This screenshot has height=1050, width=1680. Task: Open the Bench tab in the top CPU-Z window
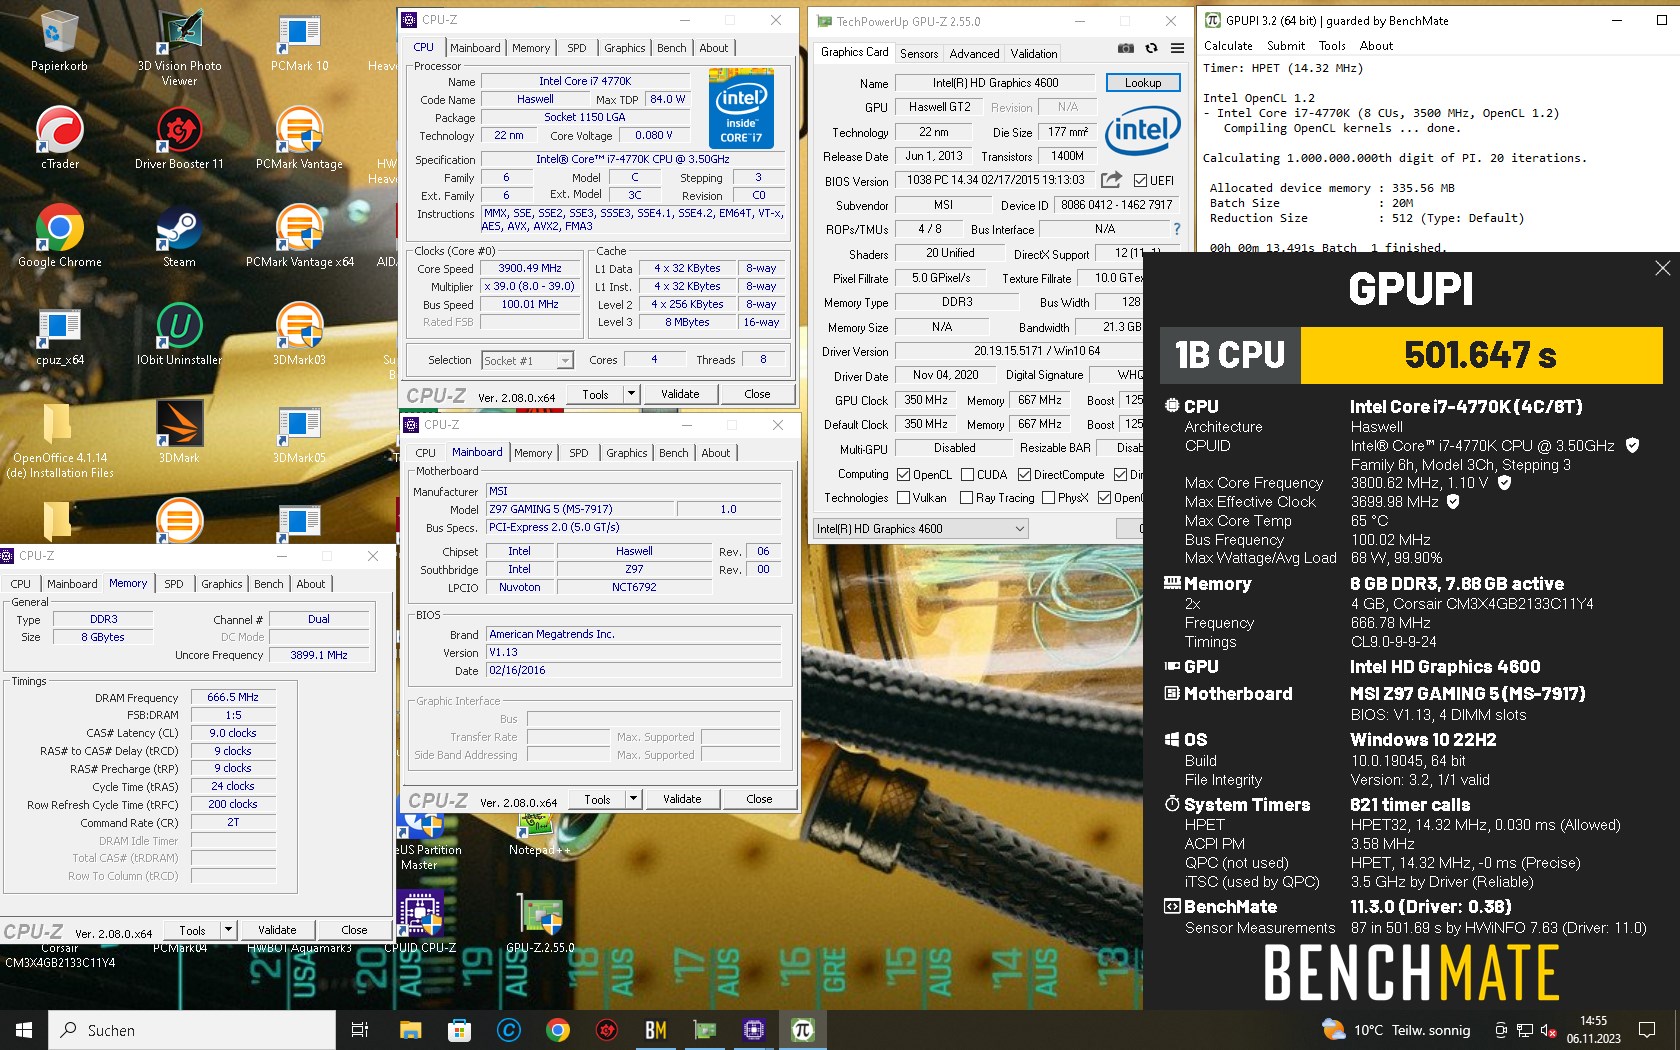click(672, 48)
